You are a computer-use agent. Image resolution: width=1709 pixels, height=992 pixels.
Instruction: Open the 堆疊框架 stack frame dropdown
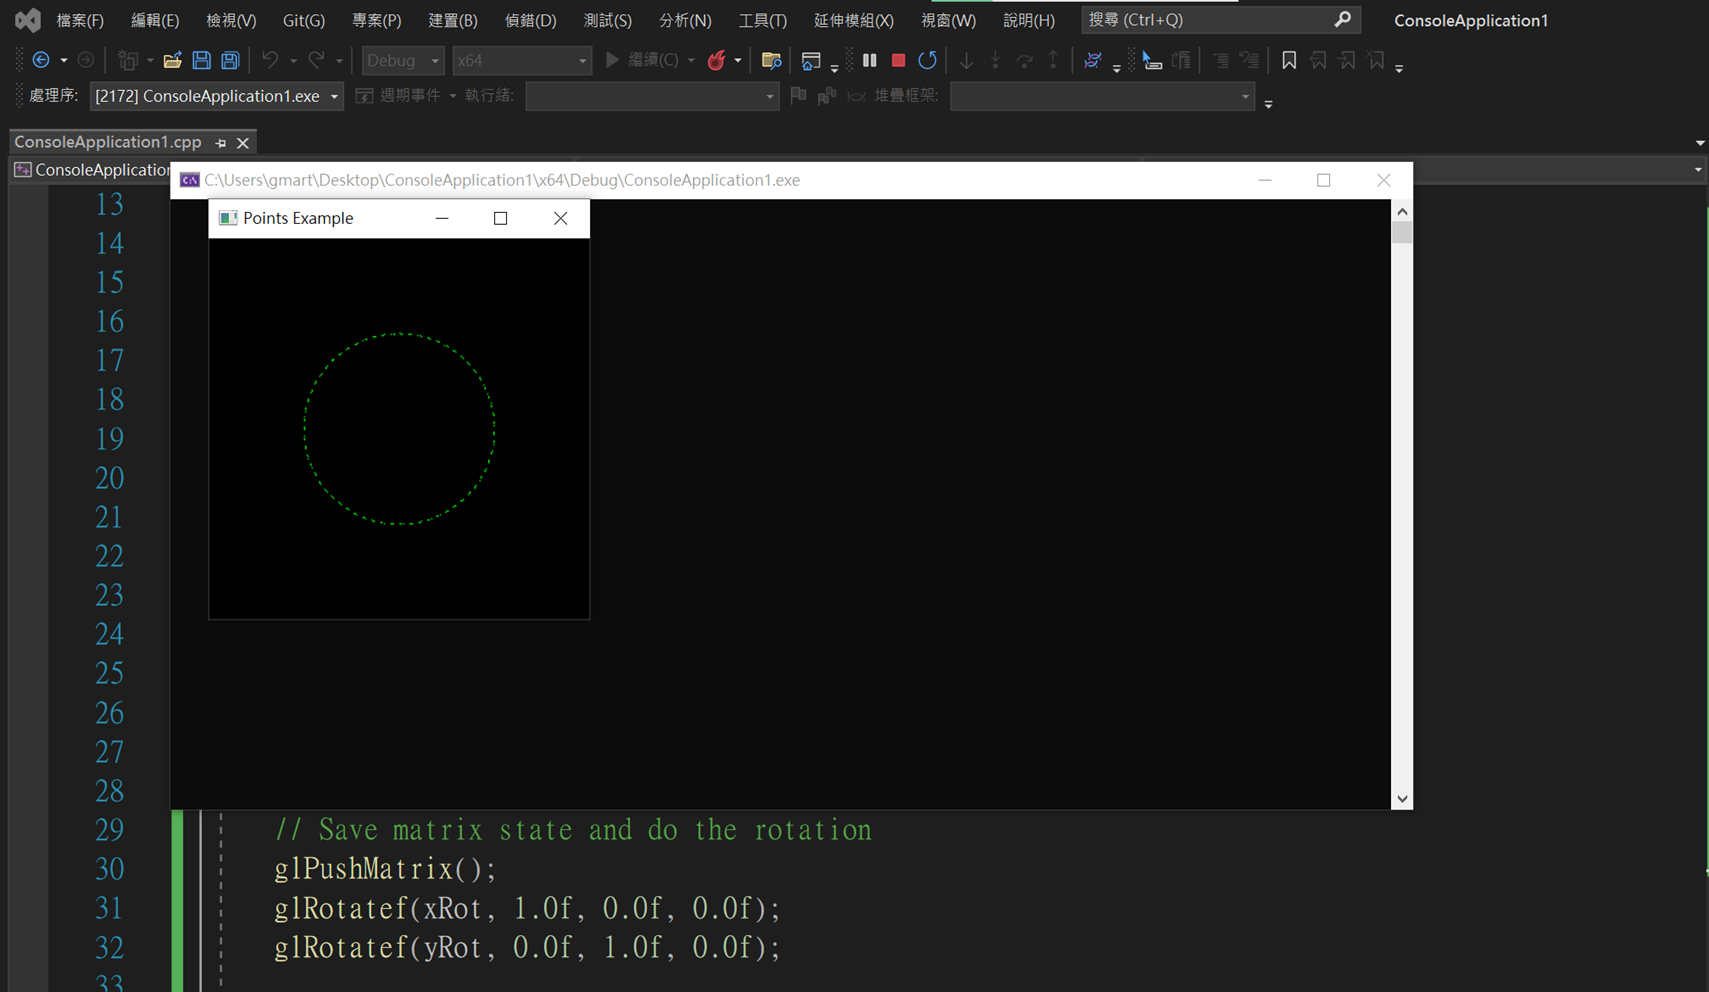(1245, 96)
